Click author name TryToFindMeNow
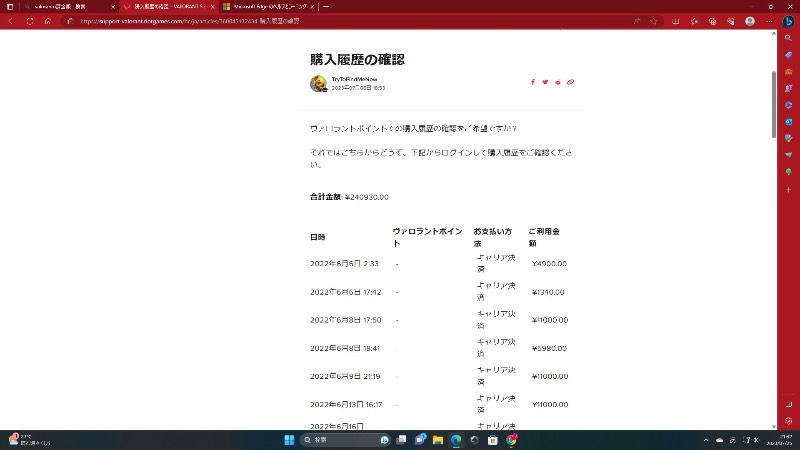 pos(355,79)
